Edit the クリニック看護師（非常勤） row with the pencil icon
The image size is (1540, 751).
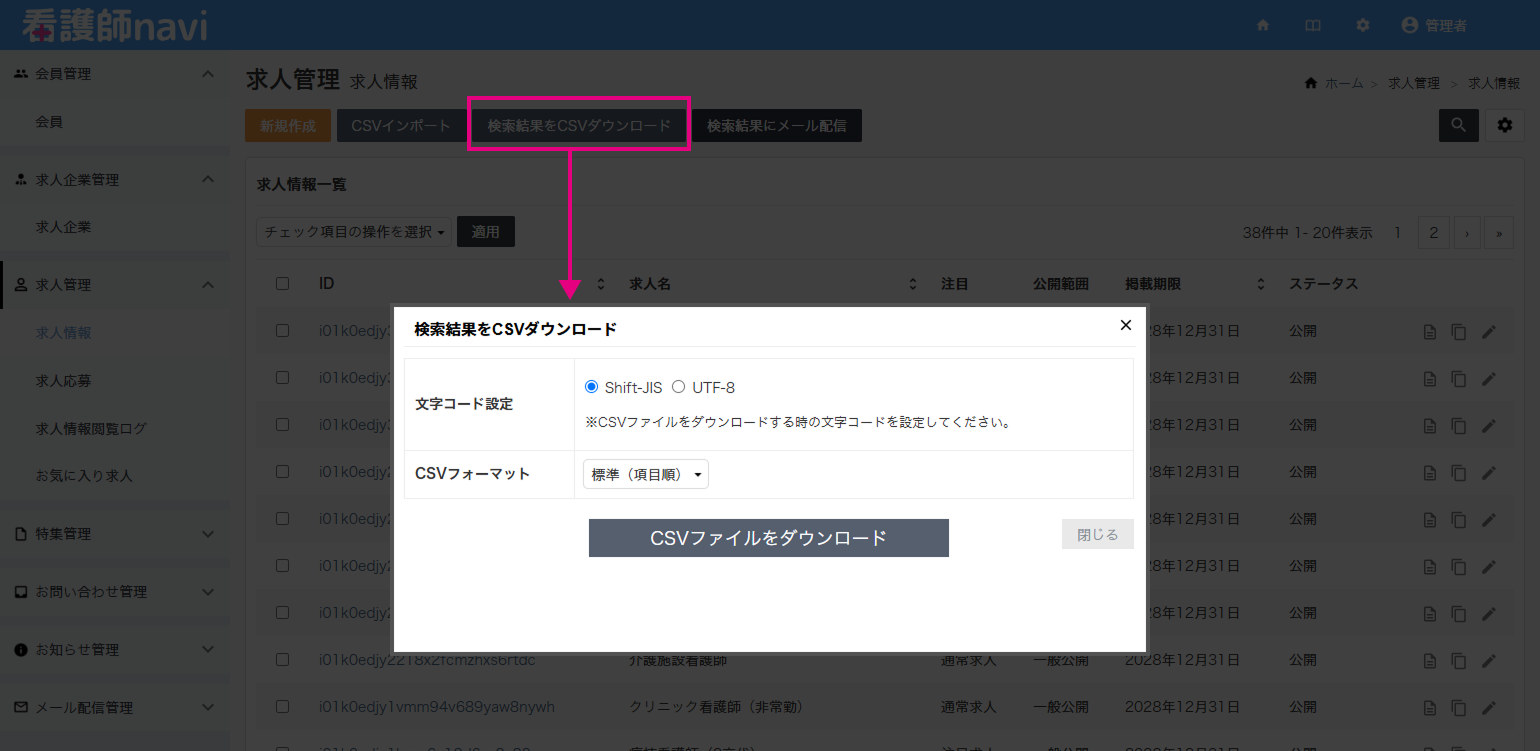1487,707
